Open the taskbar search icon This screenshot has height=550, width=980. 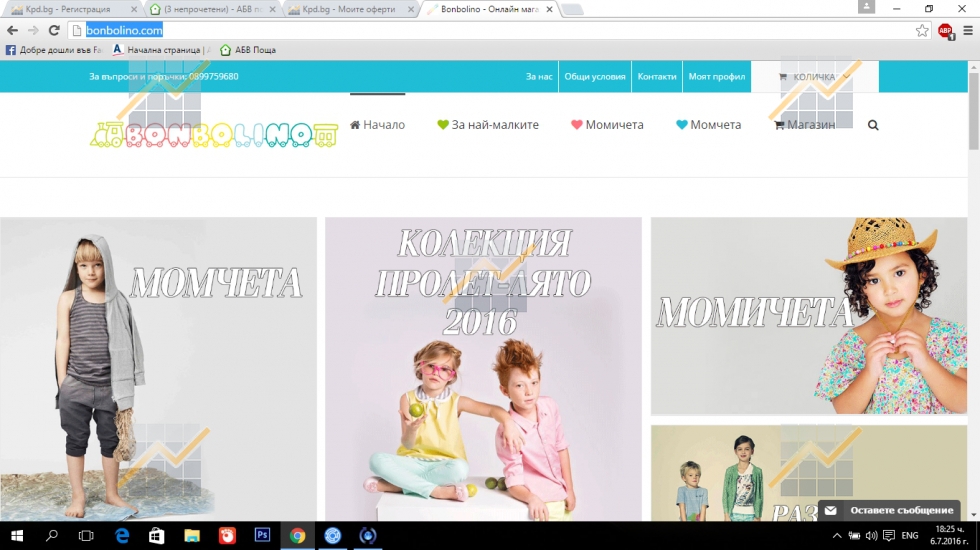tap(52, 536)
